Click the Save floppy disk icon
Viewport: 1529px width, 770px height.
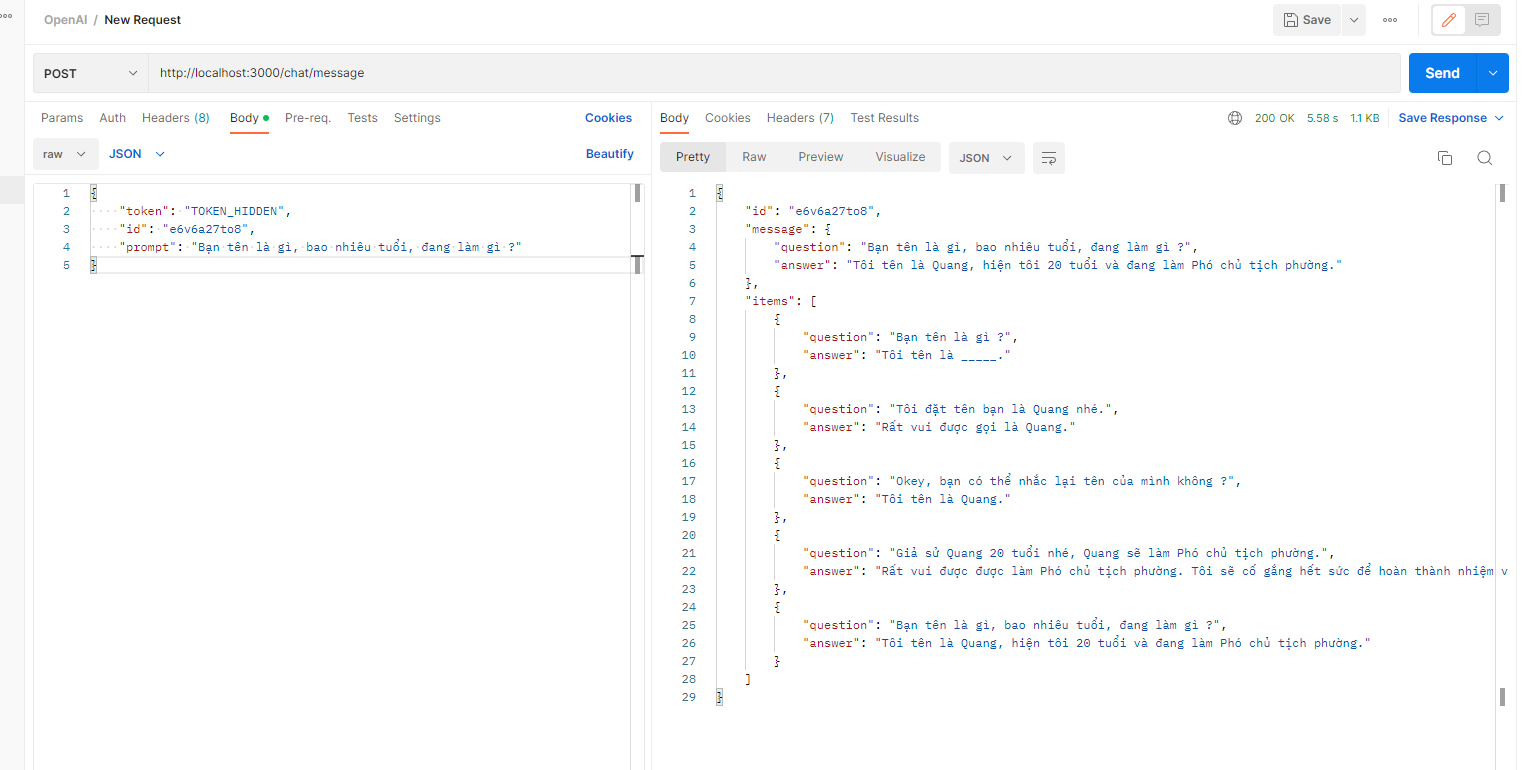coord(1291,20)
